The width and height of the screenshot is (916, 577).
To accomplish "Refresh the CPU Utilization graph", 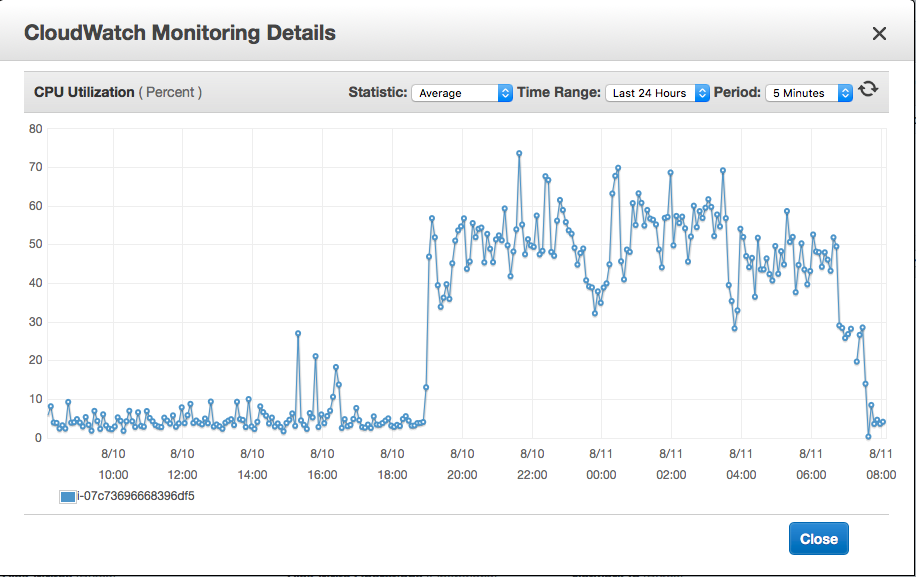I will coord(868,89).
